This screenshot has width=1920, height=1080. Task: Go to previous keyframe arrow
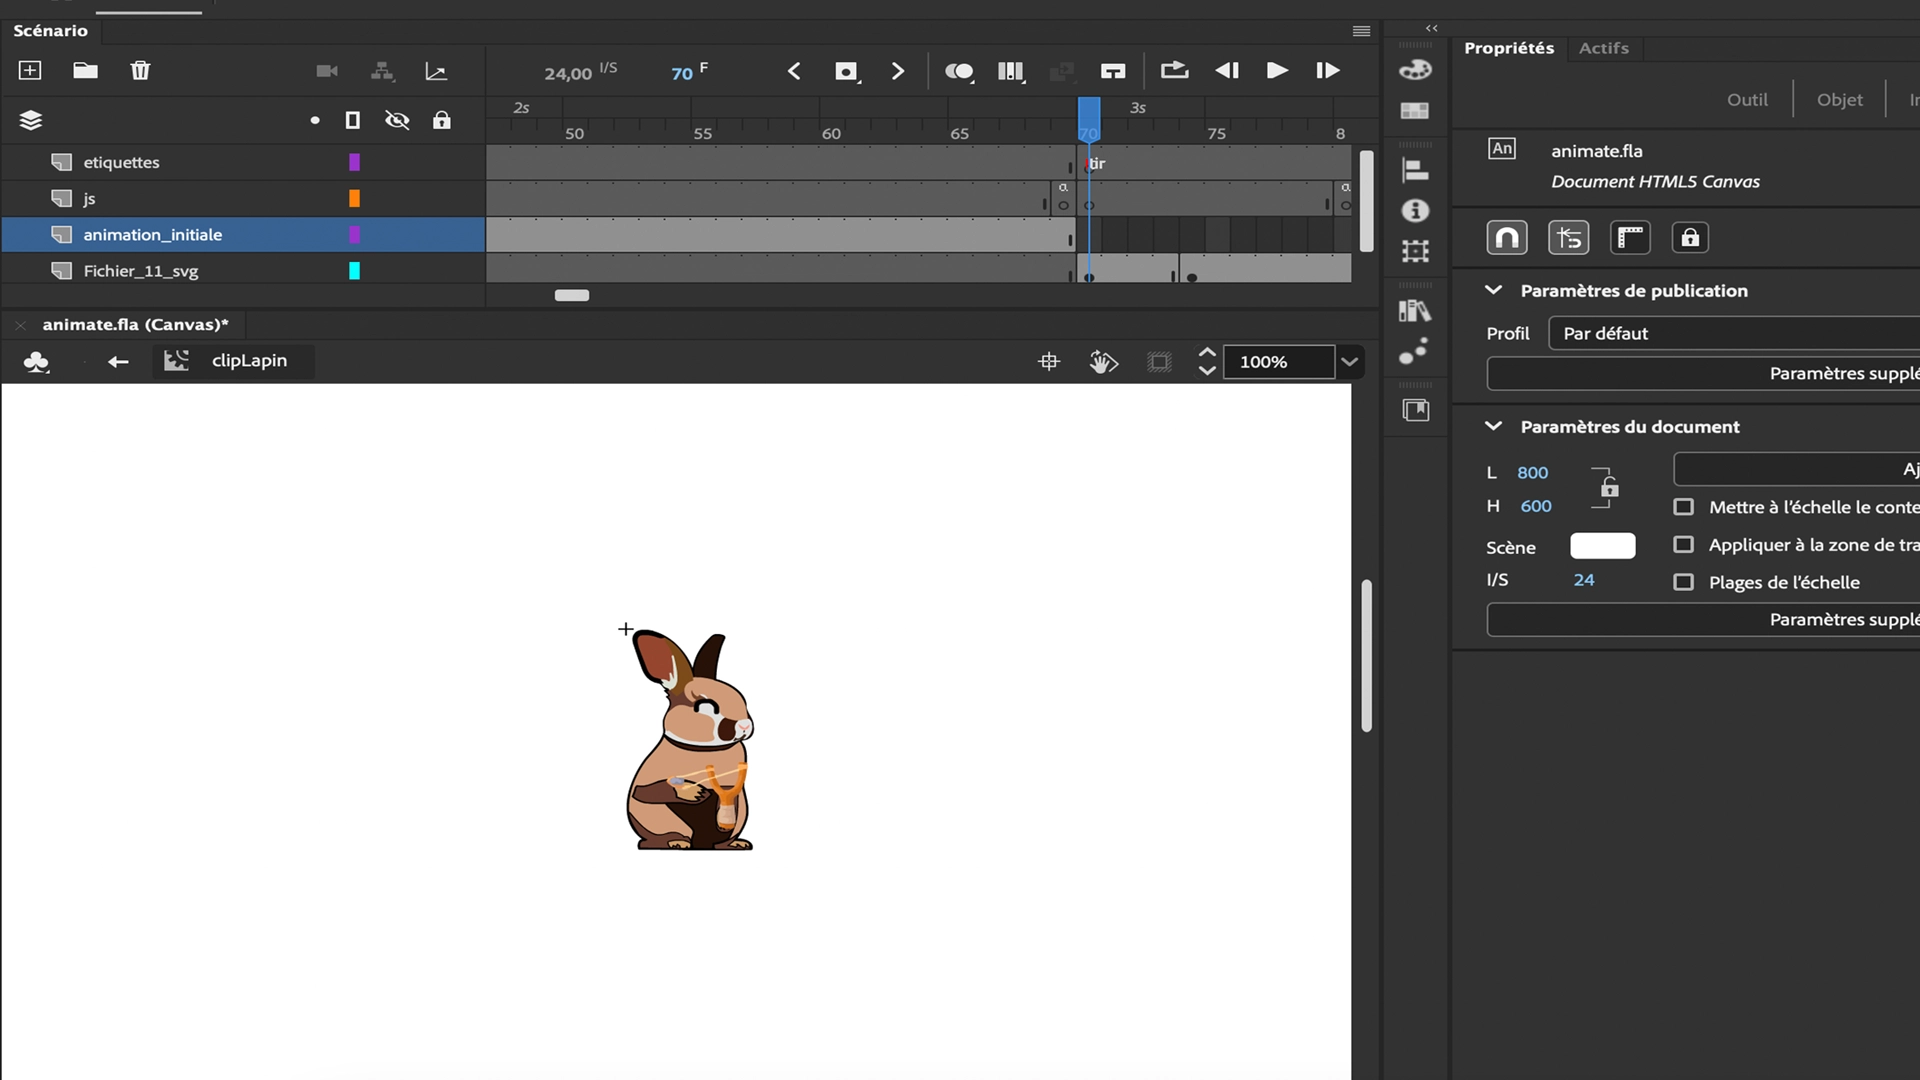tap(794, 71)
